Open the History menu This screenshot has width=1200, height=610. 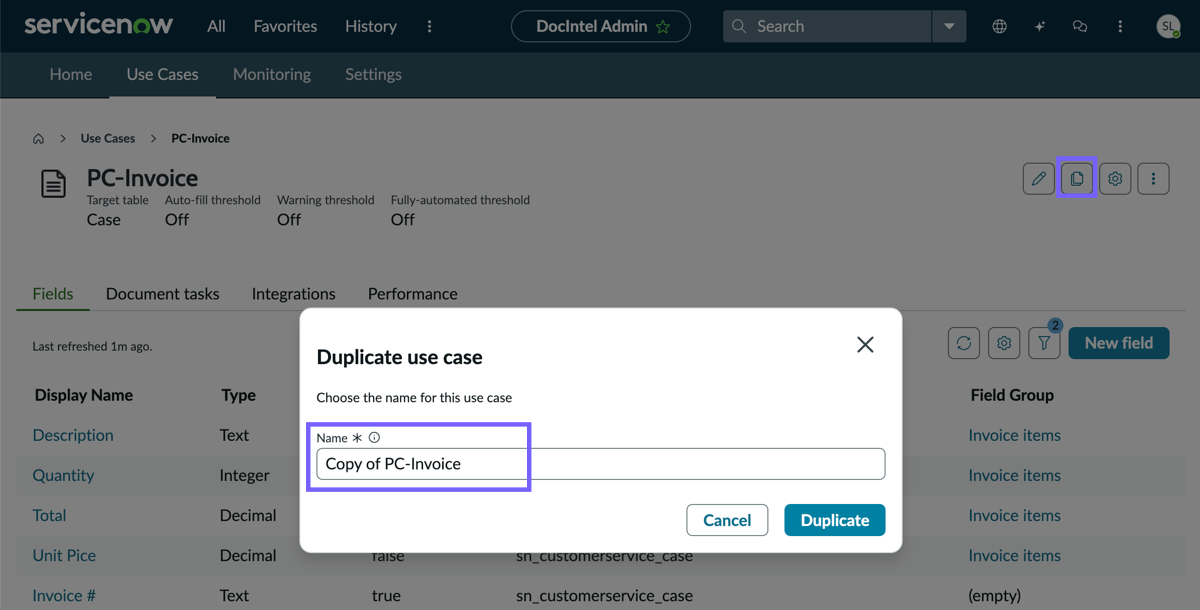tap(371, 26)
